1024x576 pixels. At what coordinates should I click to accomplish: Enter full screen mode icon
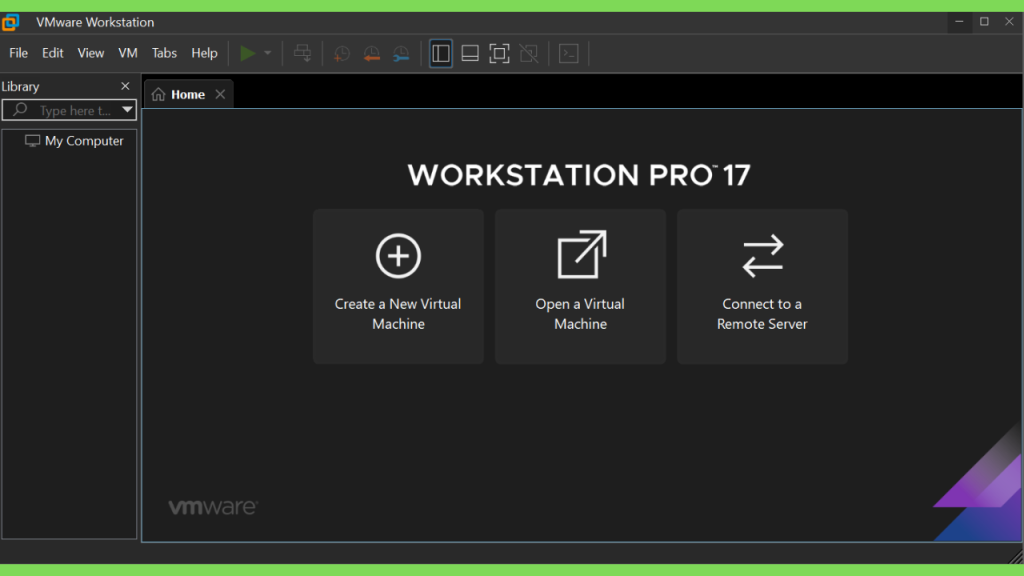pyautogui.click(x=500, y=54)
